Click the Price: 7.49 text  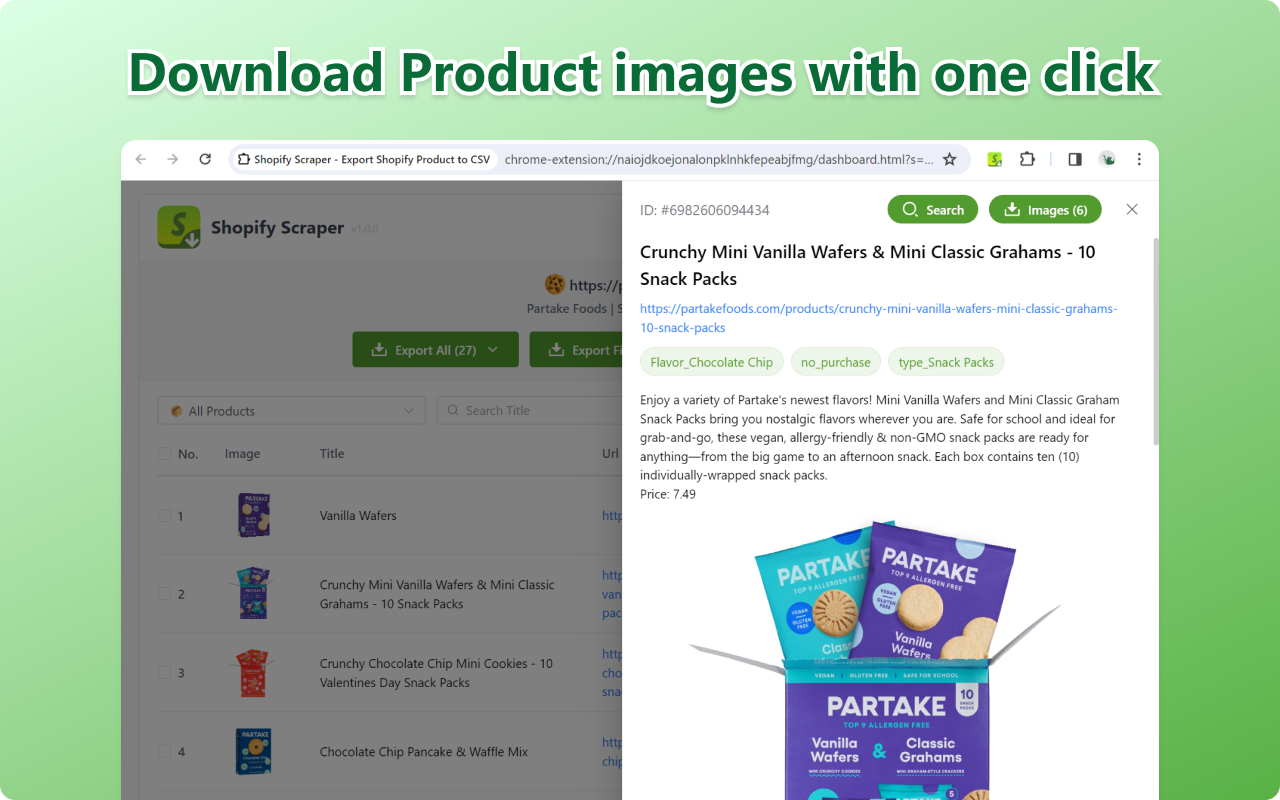(668, 494)
